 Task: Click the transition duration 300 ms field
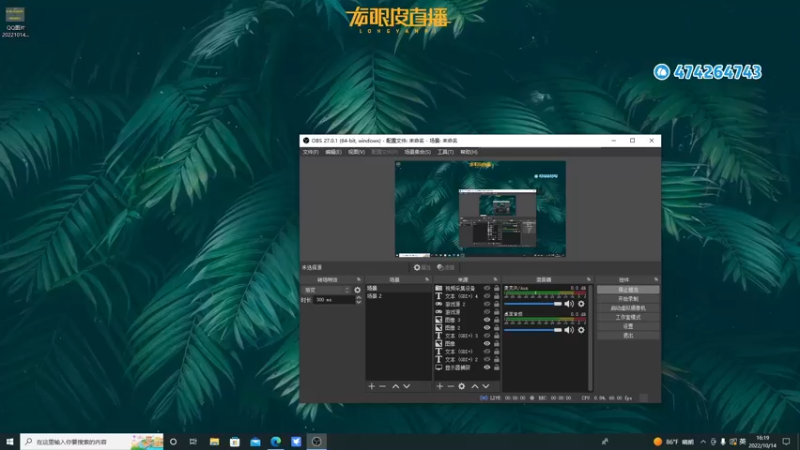[x=334, y=300]
